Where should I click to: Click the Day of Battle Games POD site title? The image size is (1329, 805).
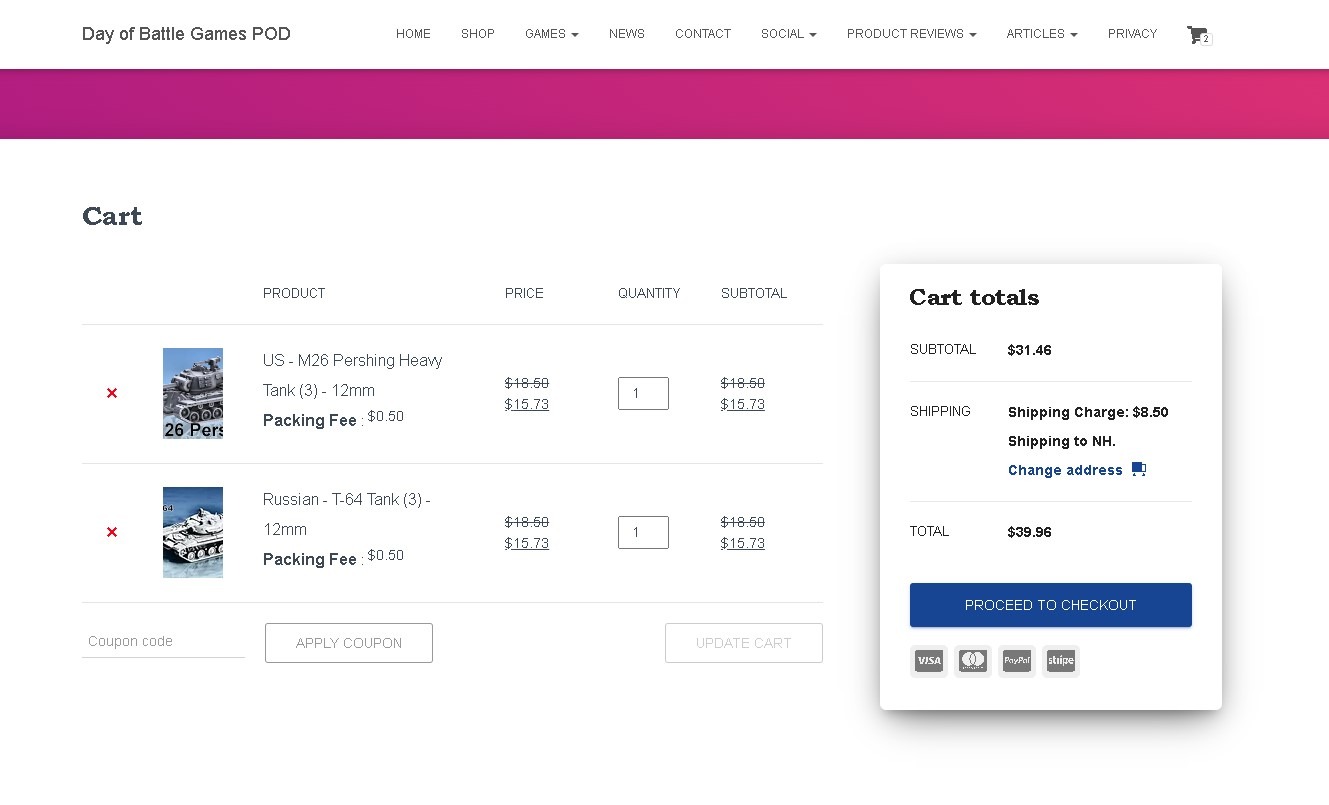186,34
